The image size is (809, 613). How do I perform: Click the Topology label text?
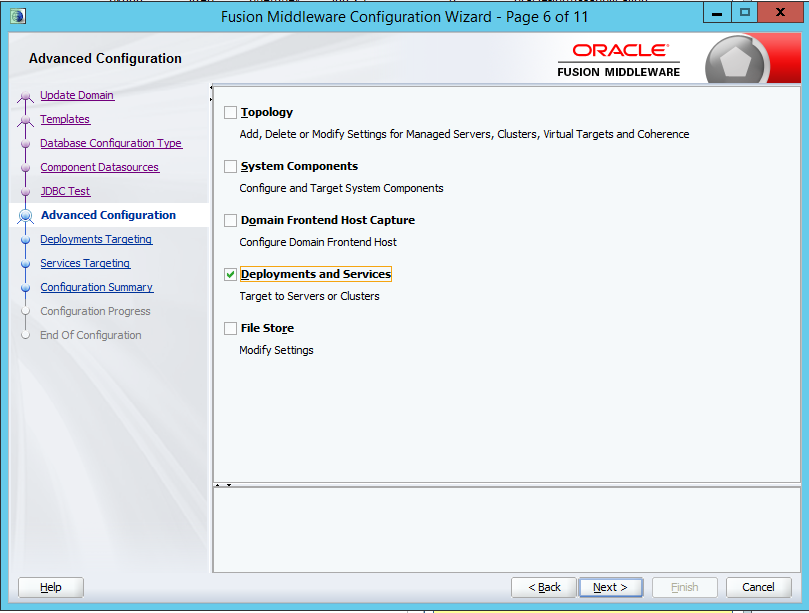(267, 112)
